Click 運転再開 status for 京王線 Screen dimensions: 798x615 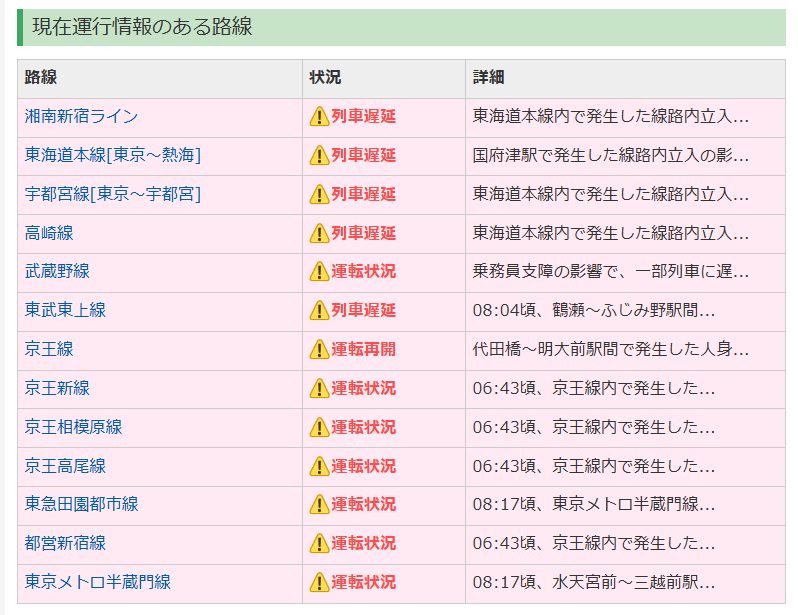click(363, 349)
